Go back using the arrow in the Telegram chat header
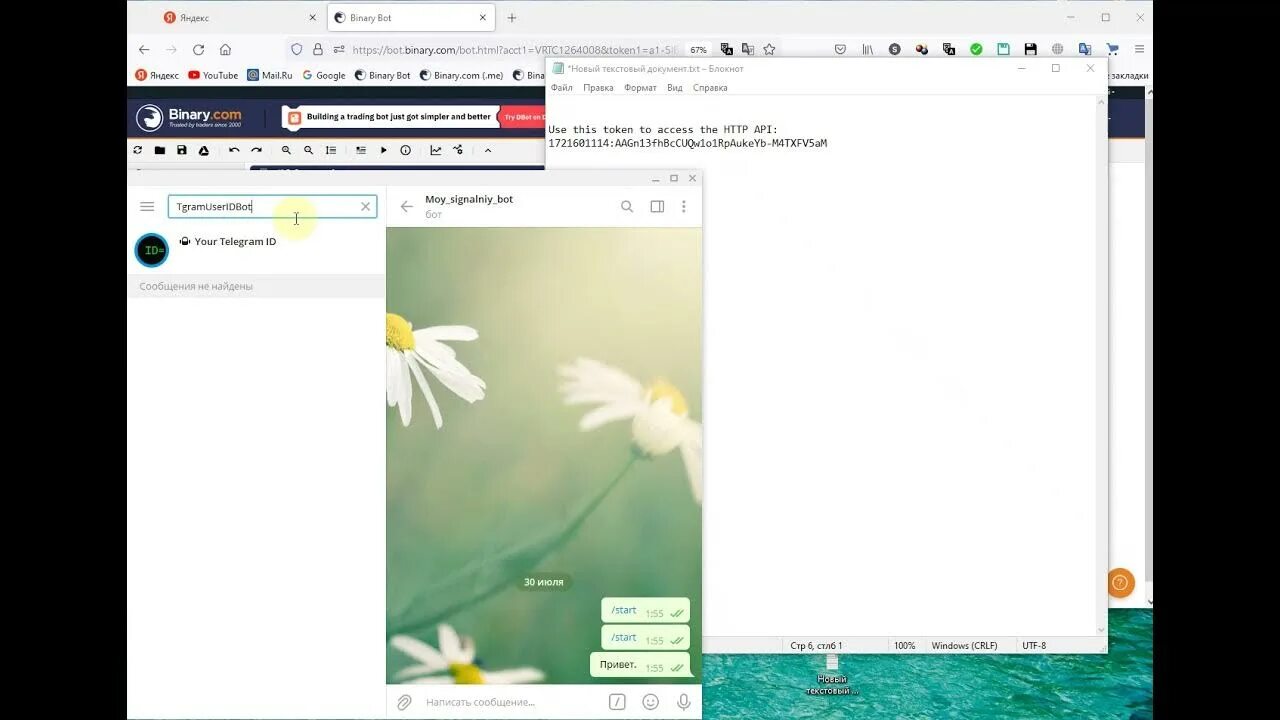Image resolution: width=1280 pixels, height=720 pixels. coord(406,207)
